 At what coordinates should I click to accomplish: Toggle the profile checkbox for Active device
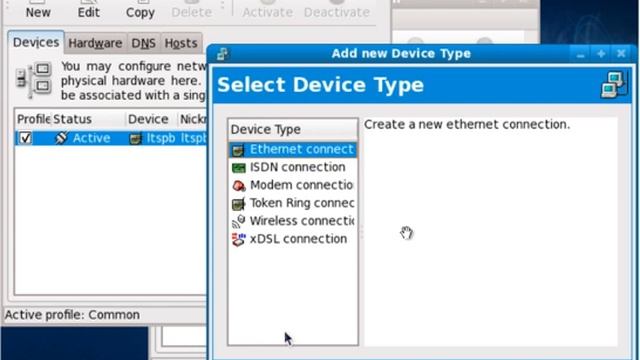coord(25,138)
